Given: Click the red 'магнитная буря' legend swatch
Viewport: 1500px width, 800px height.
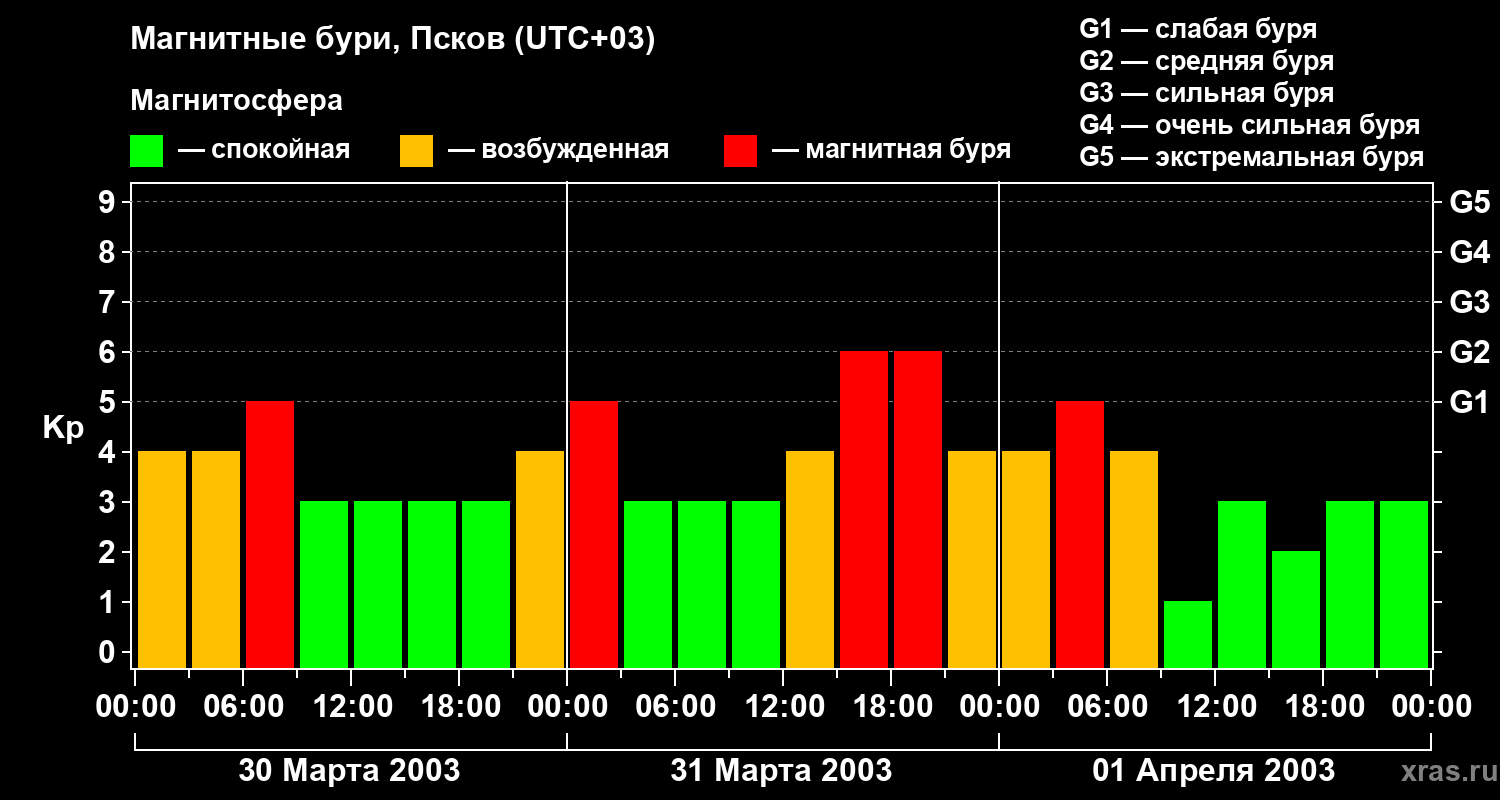Looking at the screenshot, I should tap(741, 151).
